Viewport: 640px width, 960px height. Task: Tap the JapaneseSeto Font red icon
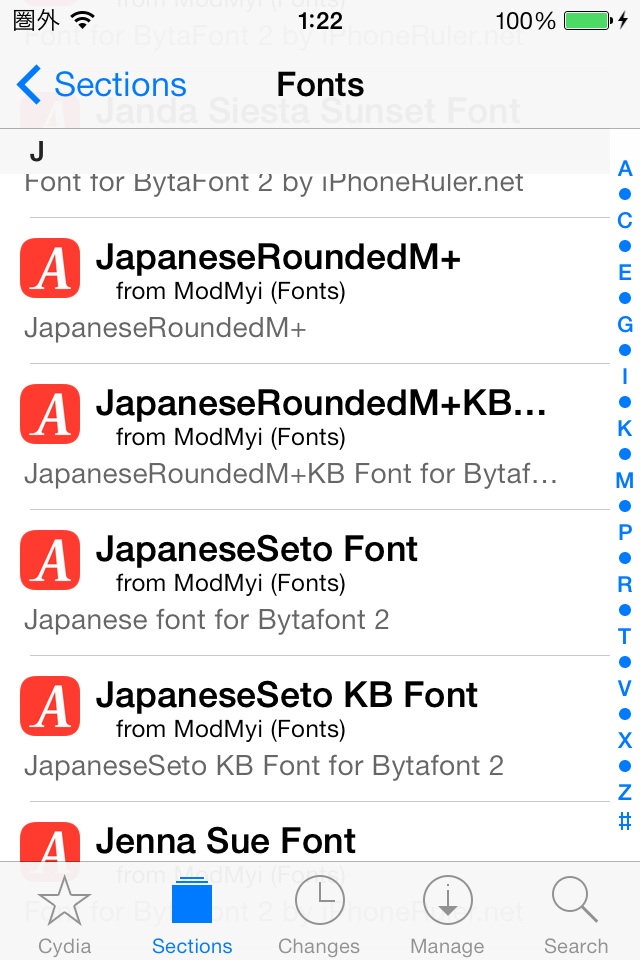[50, 560]
